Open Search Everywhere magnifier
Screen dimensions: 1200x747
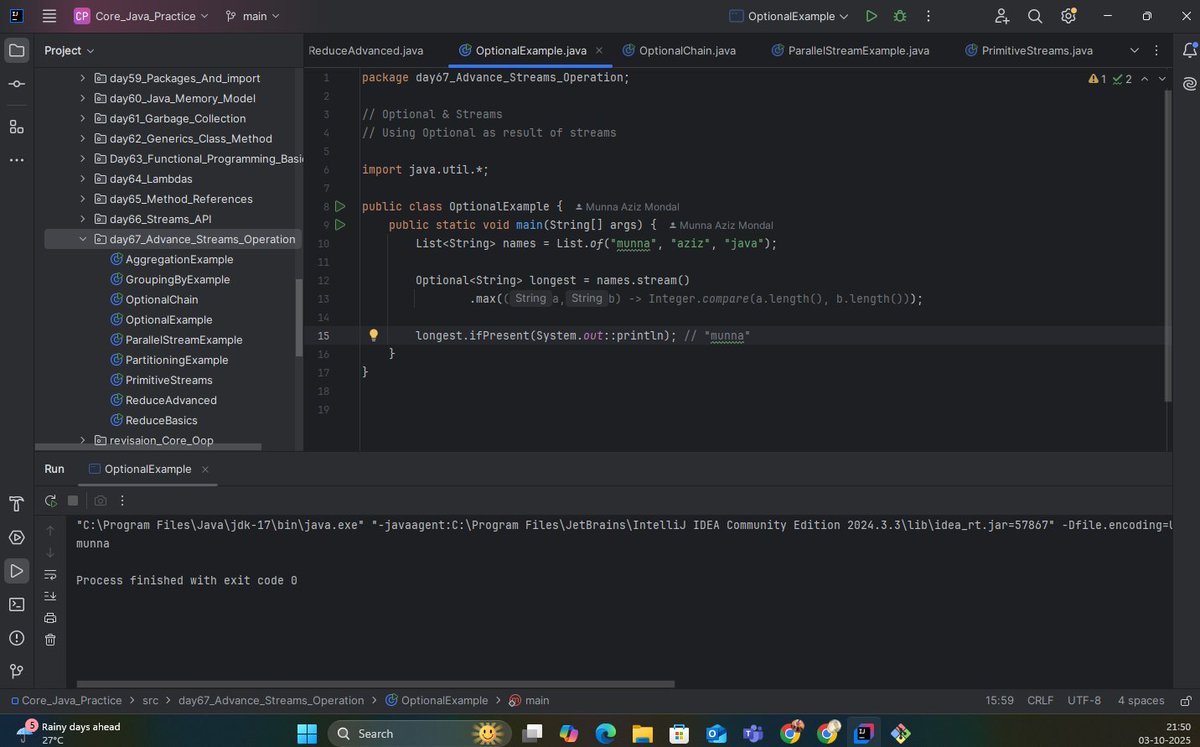(x=1035, y=16)
